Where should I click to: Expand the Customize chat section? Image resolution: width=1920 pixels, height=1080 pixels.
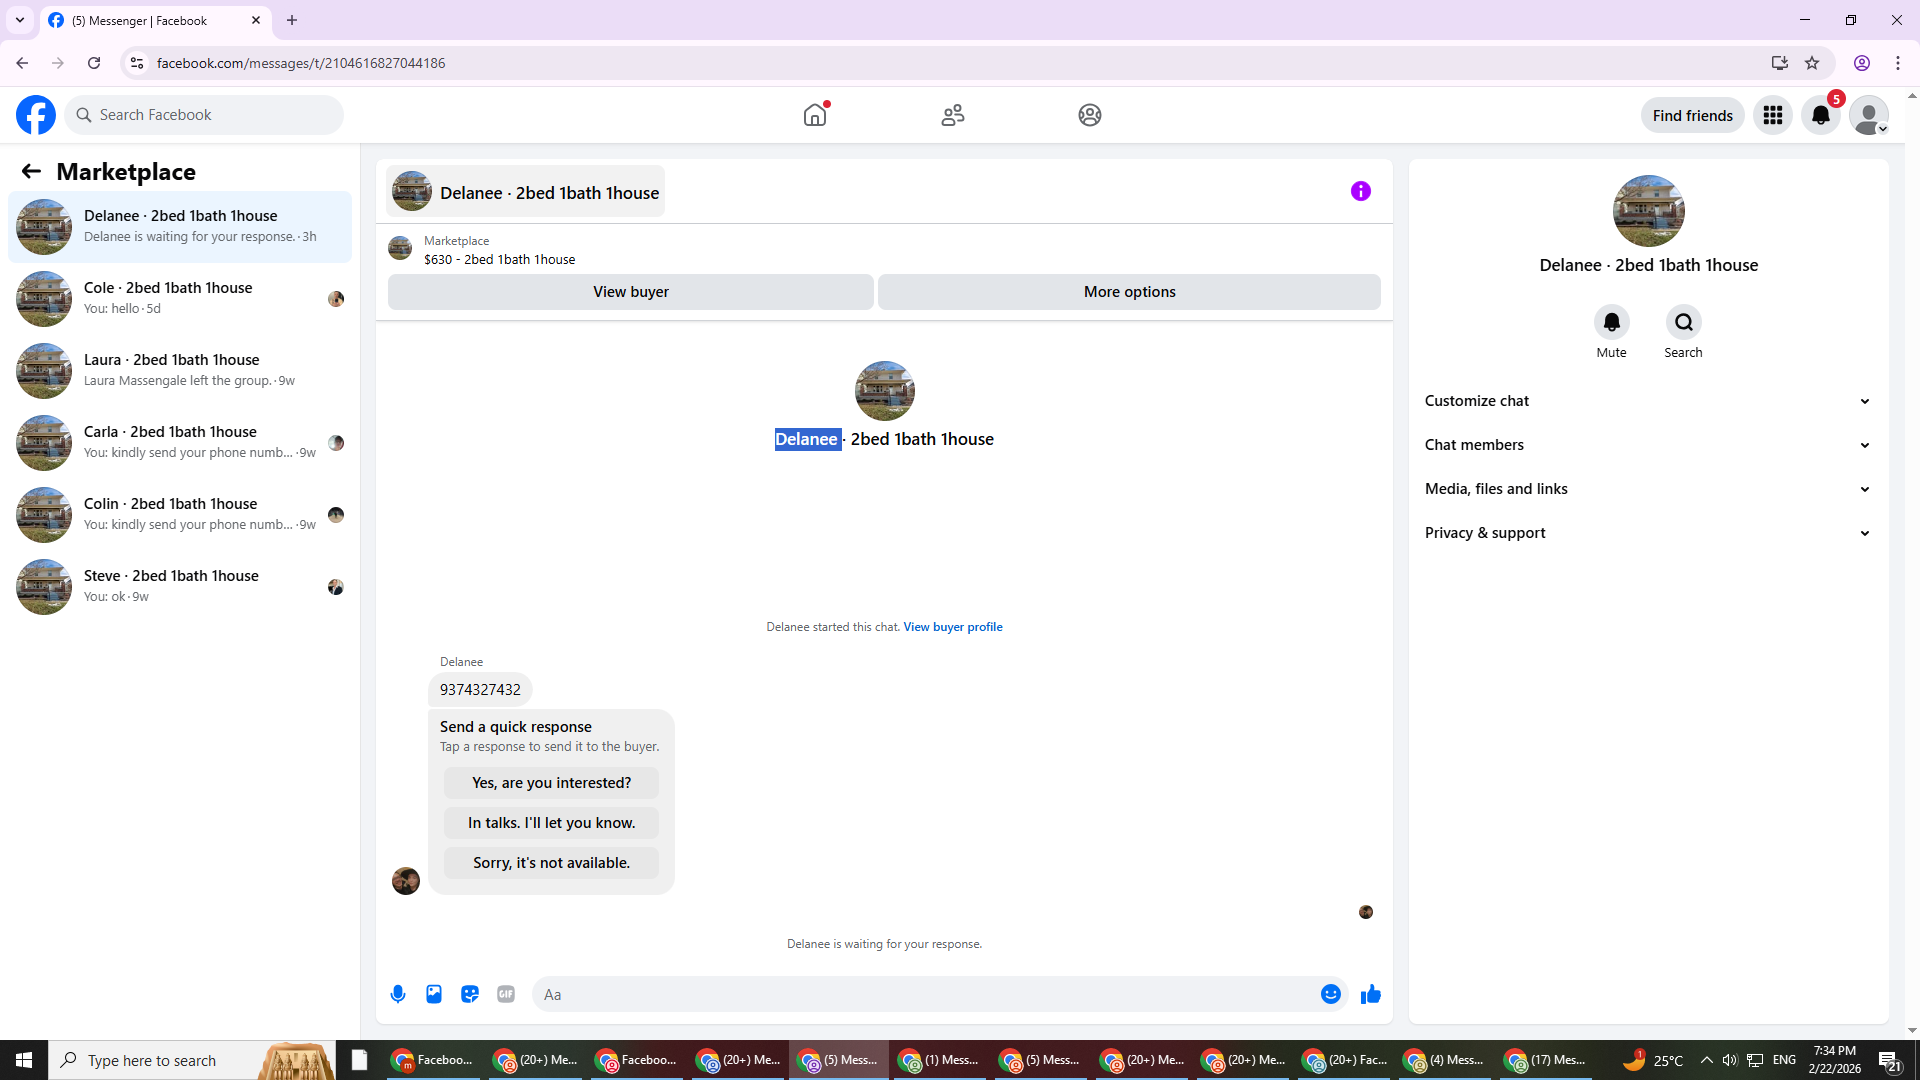pyautogui.click(x=1648, y=401)
